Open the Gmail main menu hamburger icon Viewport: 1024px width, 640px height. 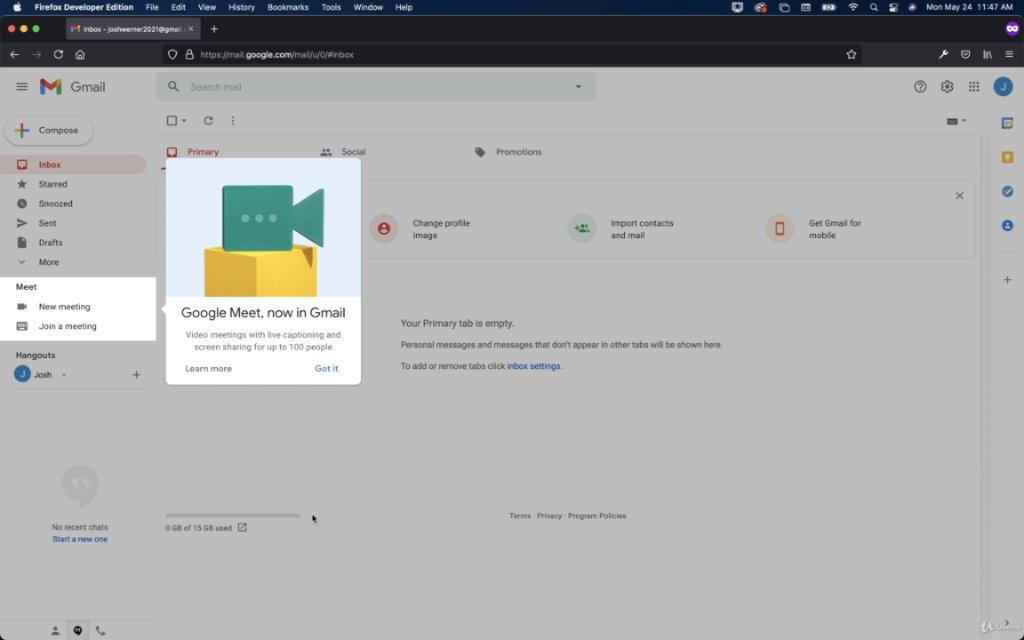pyautogui.click(x=22, y=87)
